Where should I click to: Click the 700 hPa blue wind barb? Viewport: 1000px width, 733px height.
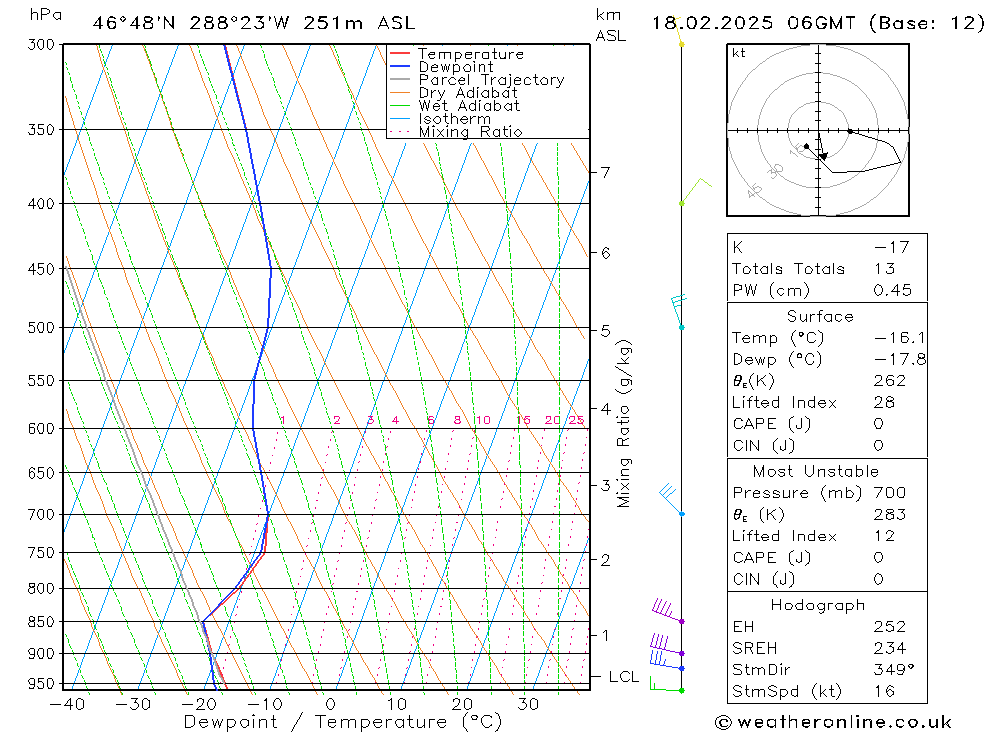(670, 500)
